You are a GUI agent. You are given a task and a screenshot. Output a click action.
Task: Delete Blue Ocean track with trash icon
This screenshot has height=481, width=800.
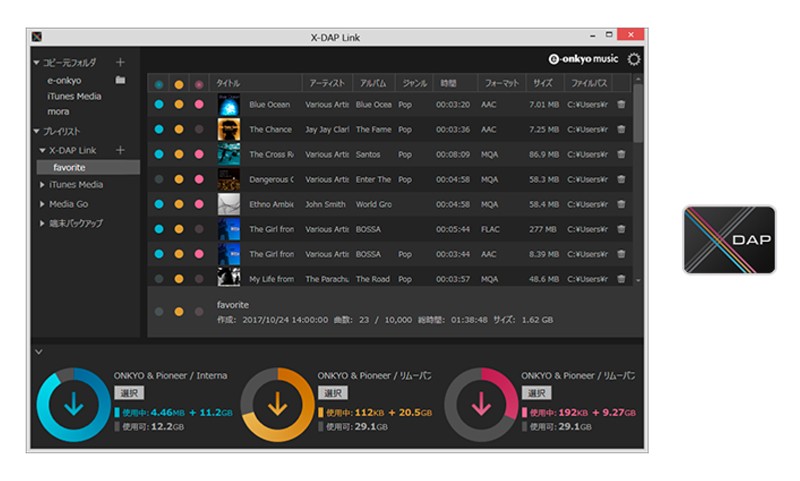click(x=621, y=104)
